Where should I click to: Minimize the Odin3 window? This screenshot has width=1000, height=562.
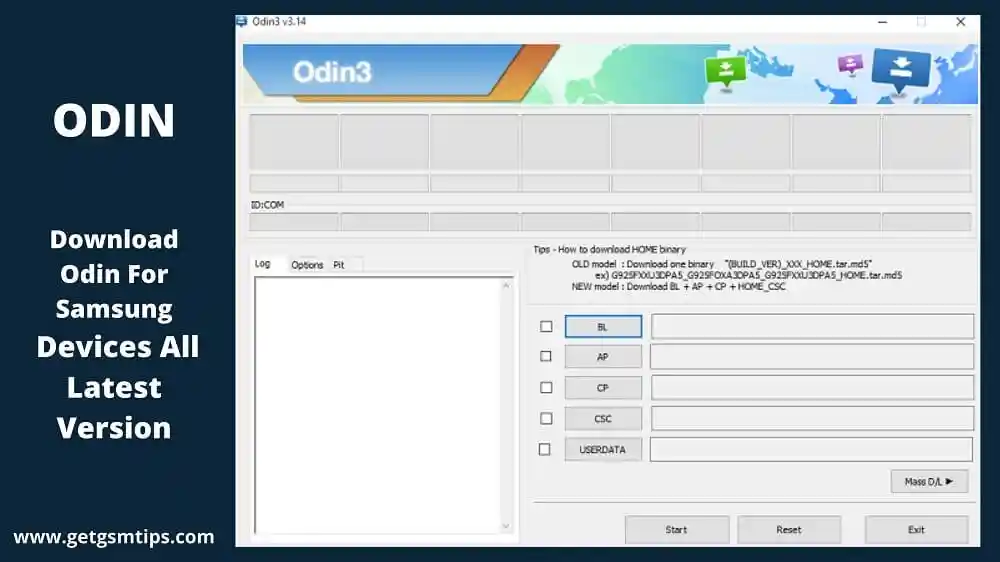[883, 22]
